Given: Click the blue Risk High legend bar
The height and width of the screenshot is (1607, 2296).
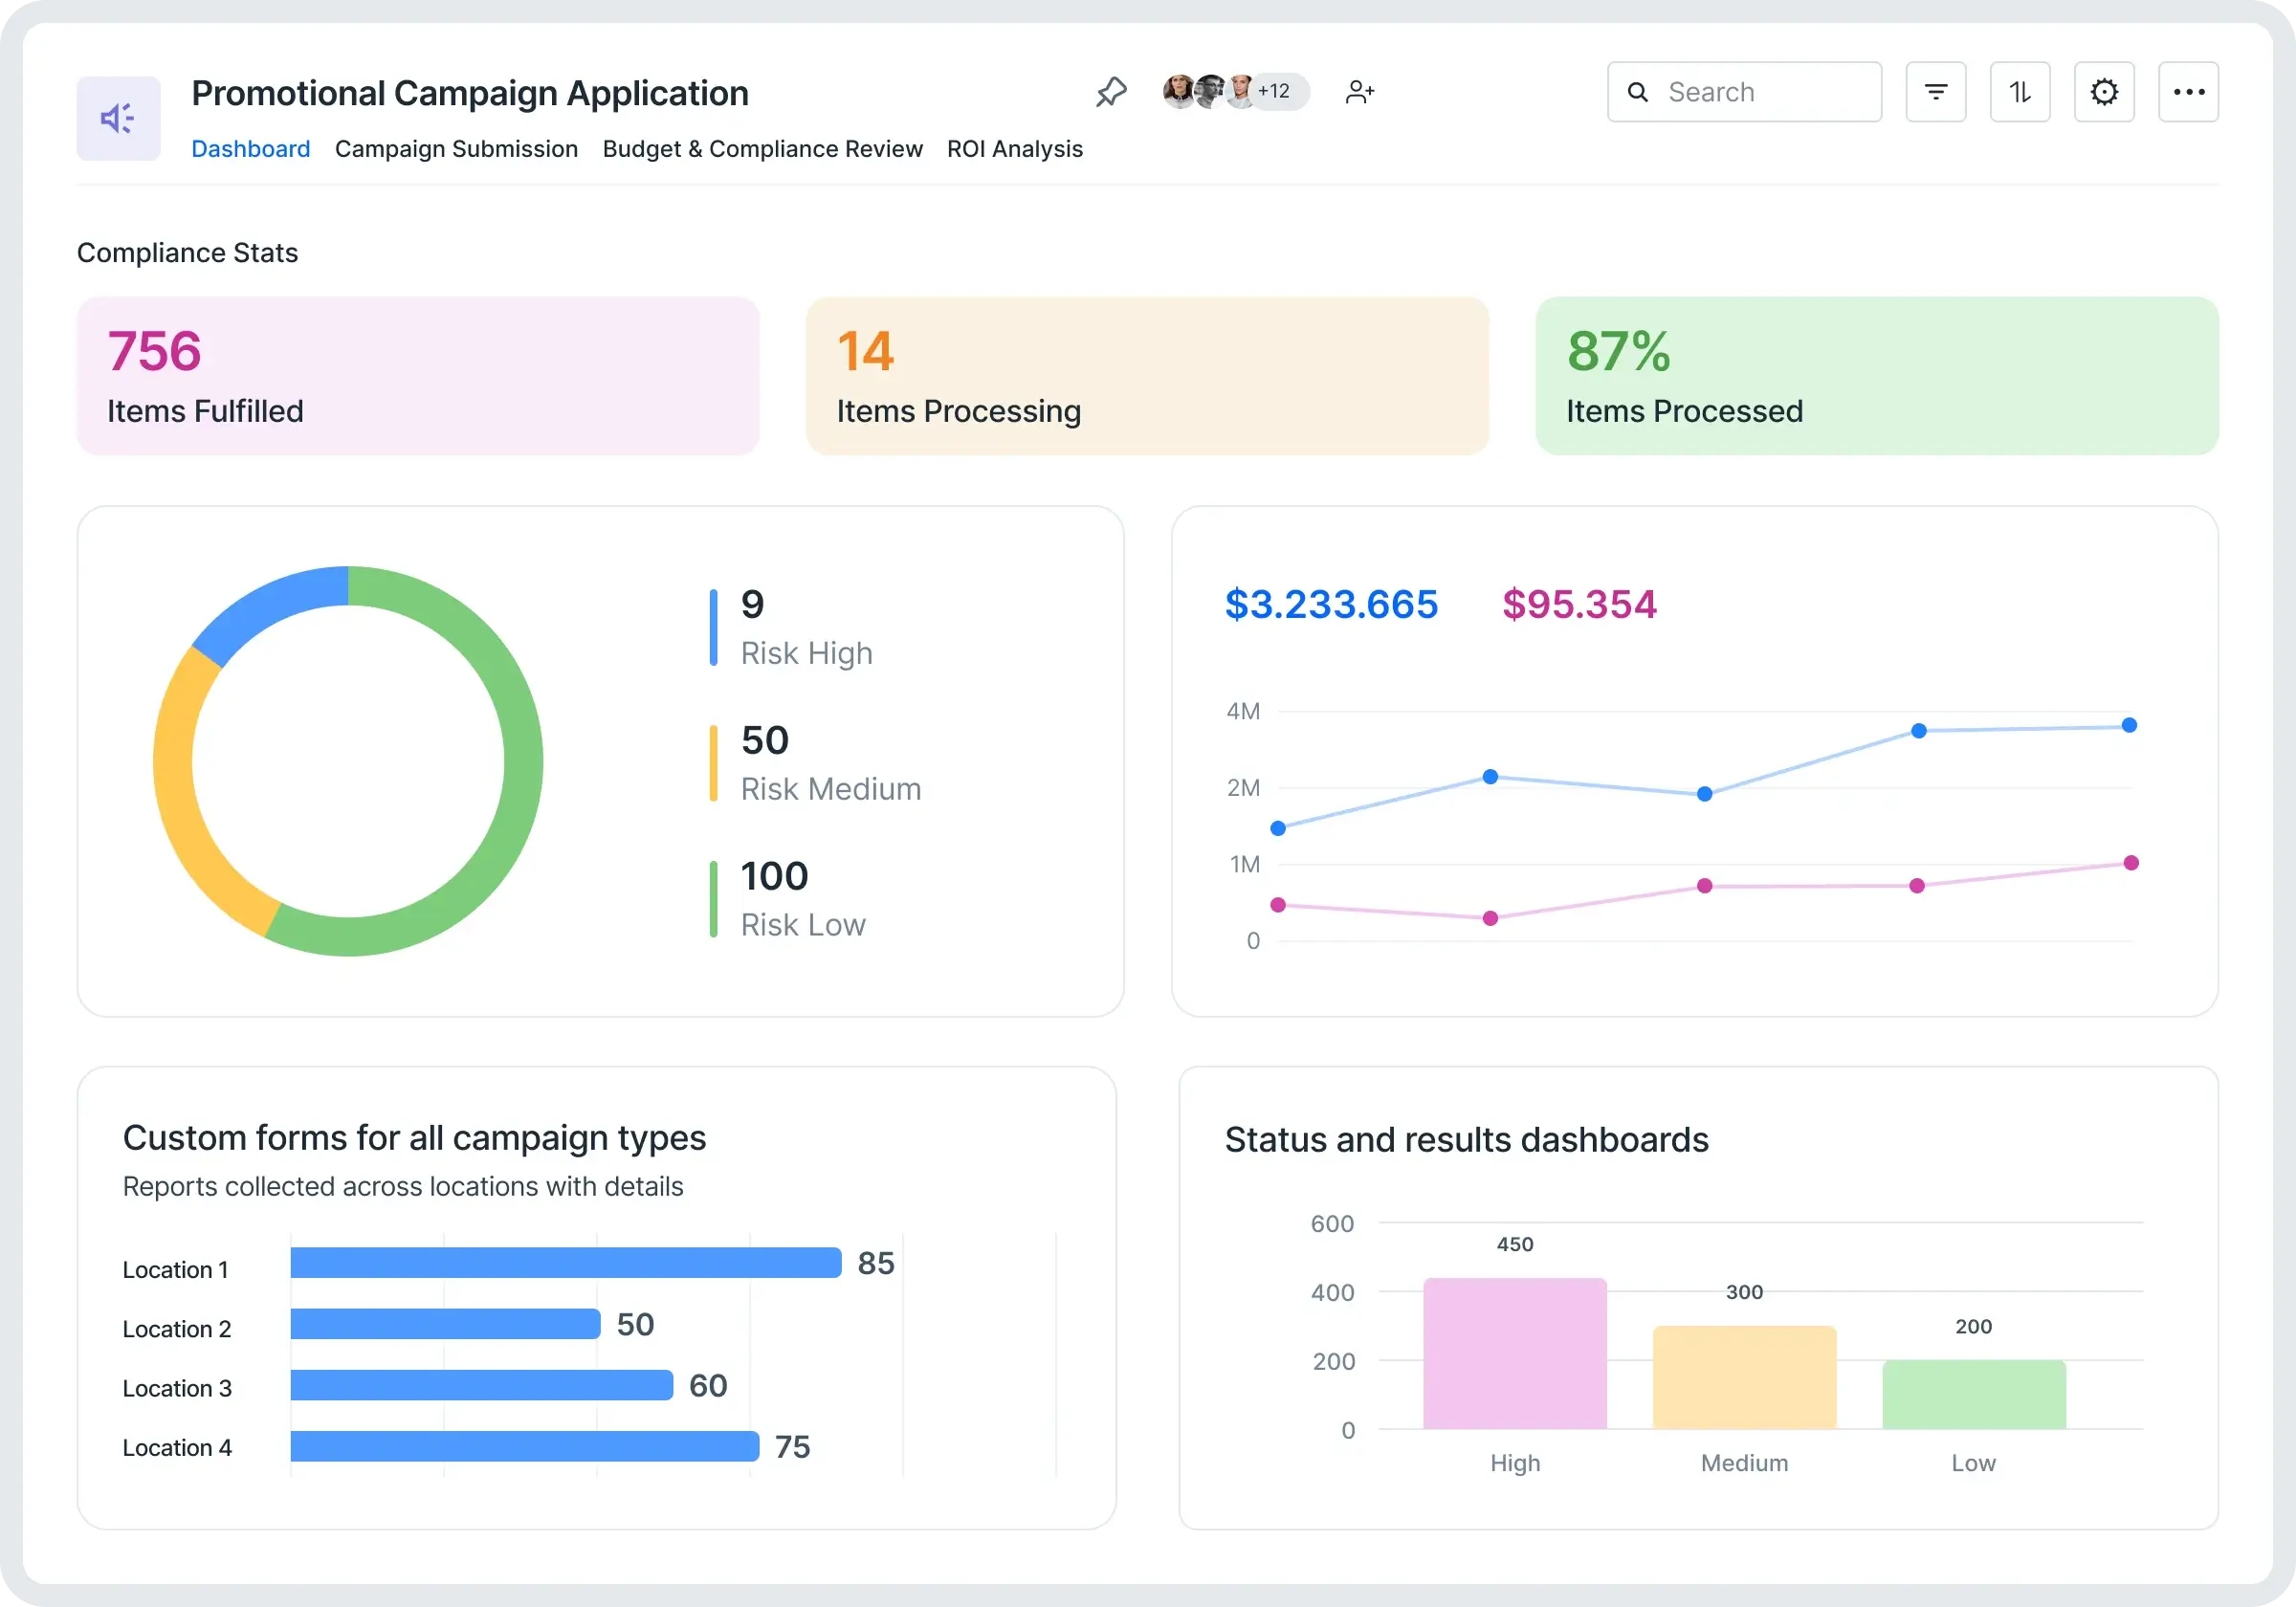Looking at the screenshot, I should click(713, 628).
